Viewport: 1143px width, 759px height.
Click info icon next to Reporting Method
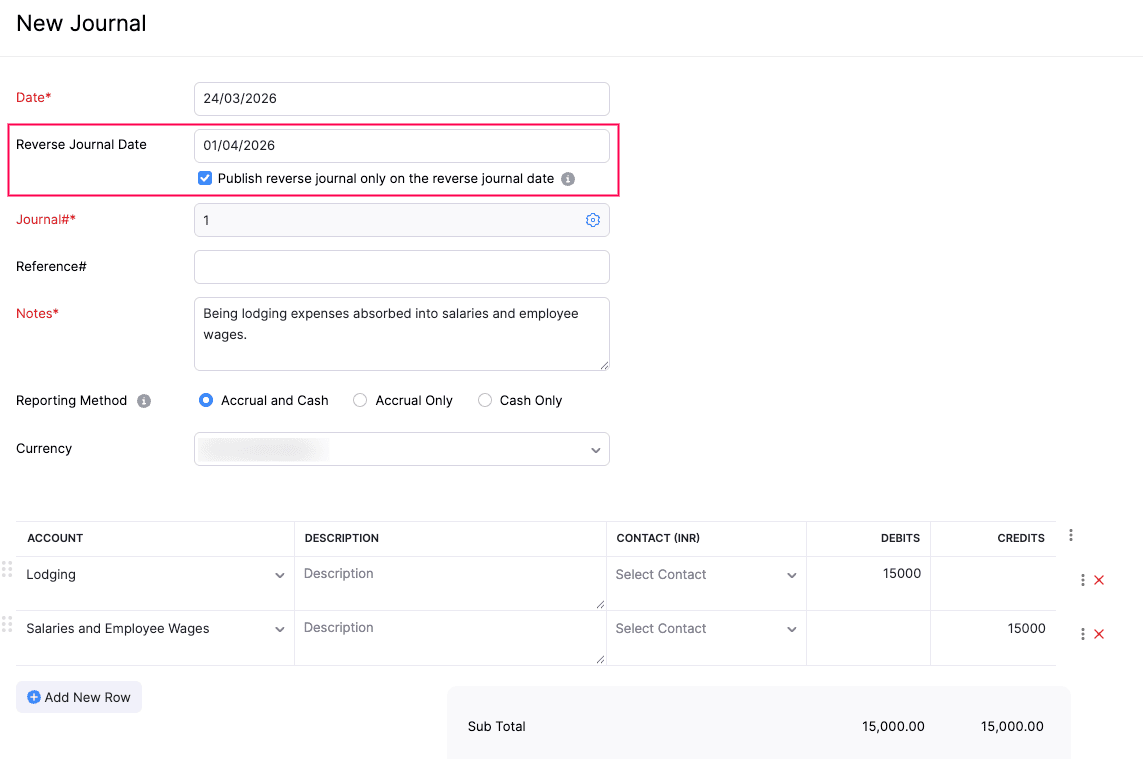pos(144,400)
